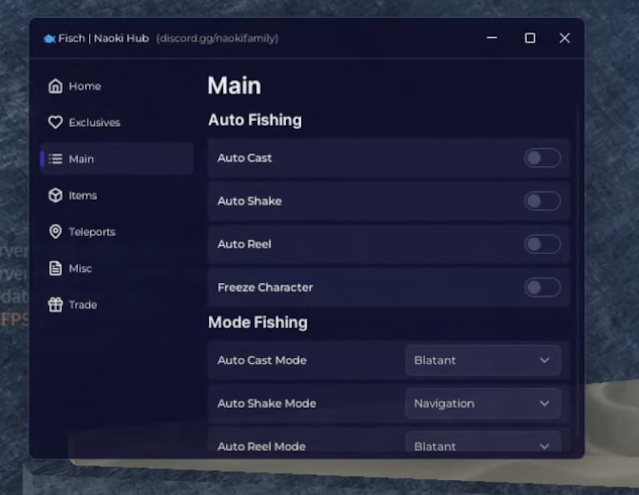This screenshot has width=639, height=495.
Task: Close the Naoki Hub window
Action: [x=564, y=38]
